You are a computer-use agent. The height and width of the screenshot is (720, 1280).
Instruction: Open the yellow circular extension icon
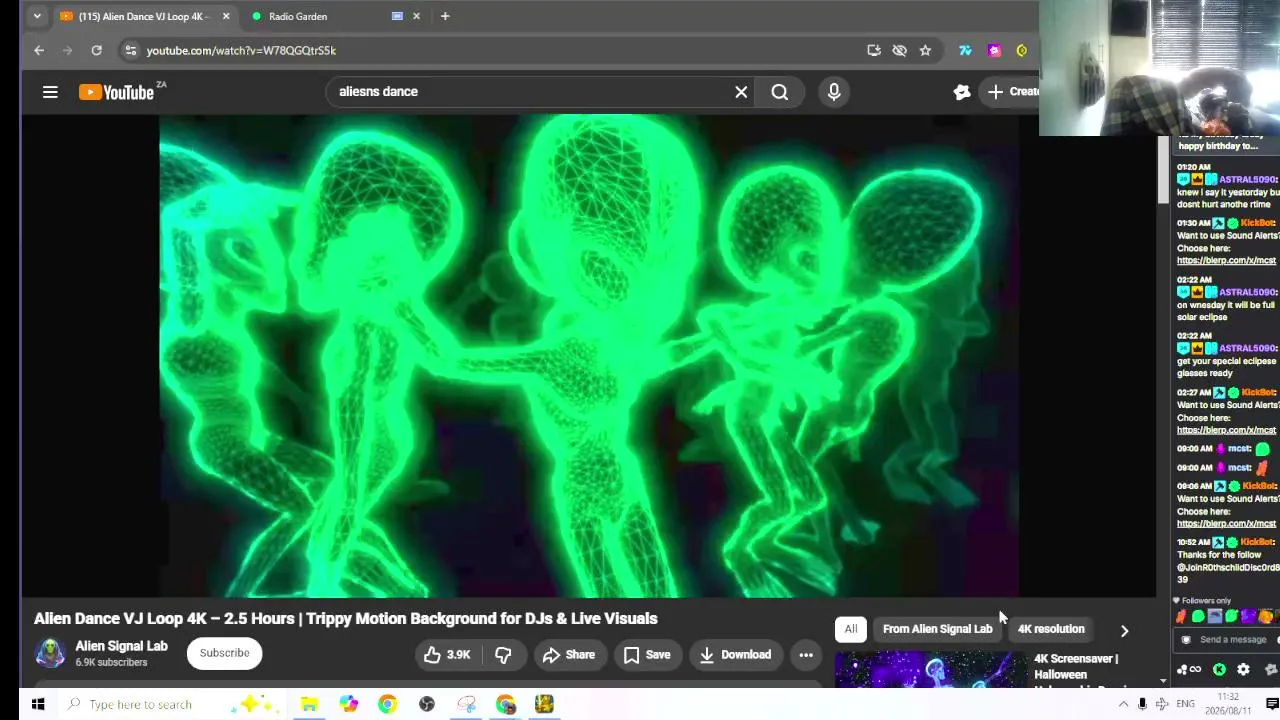(1022, 50)
